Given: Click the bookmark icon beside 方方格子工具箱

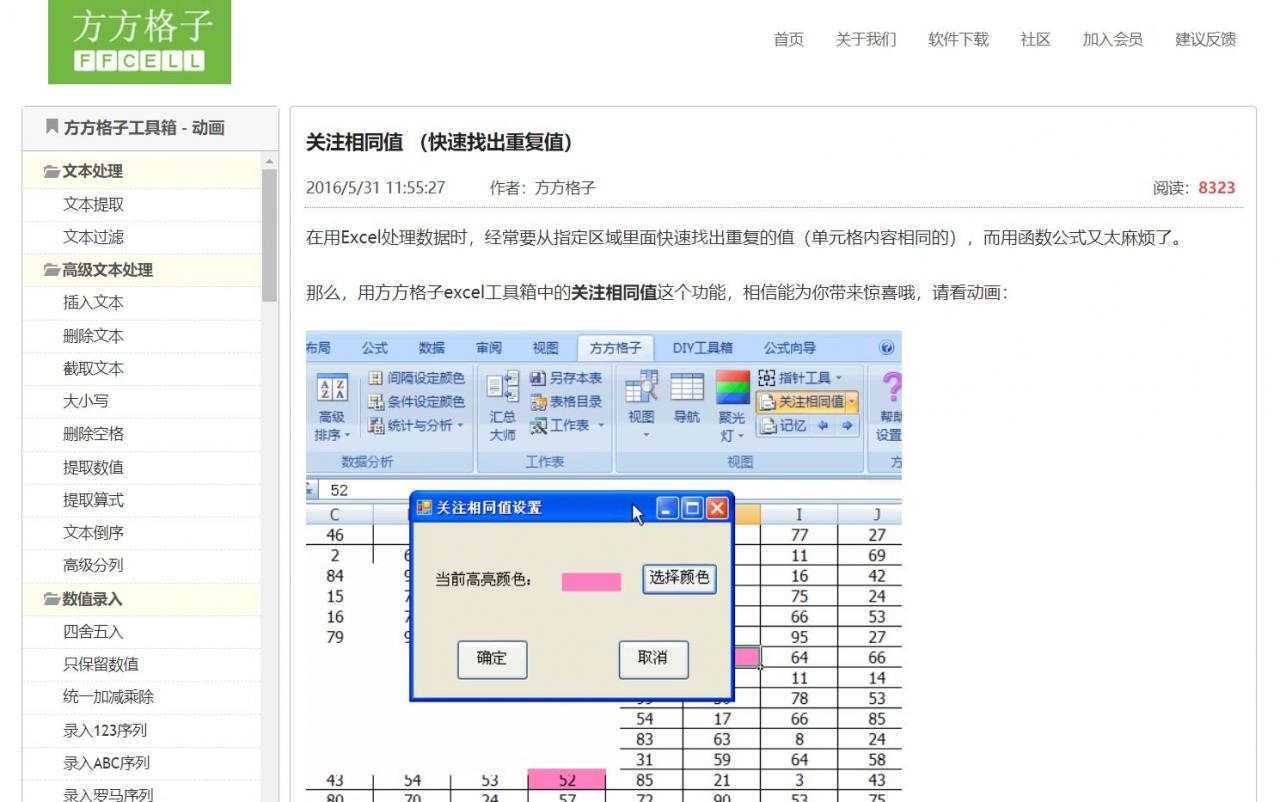Looking at the screenshot, I should 52,127.
